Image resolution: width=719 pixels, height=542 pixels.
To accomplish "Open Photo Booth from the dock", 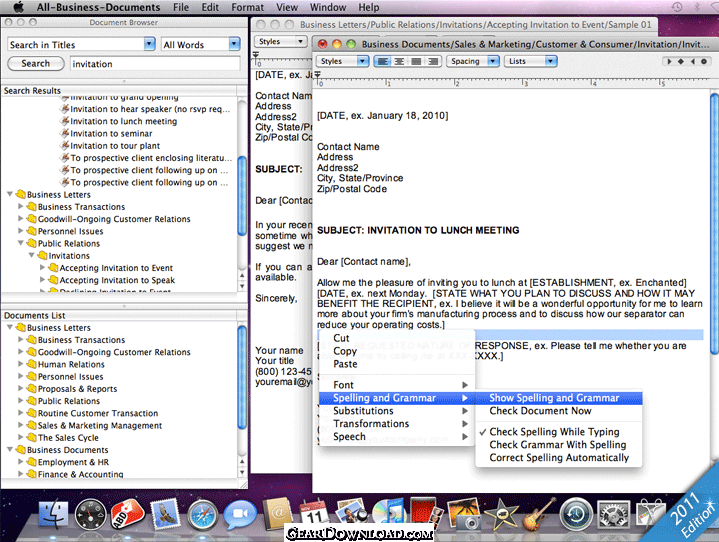I will (425, 512).
